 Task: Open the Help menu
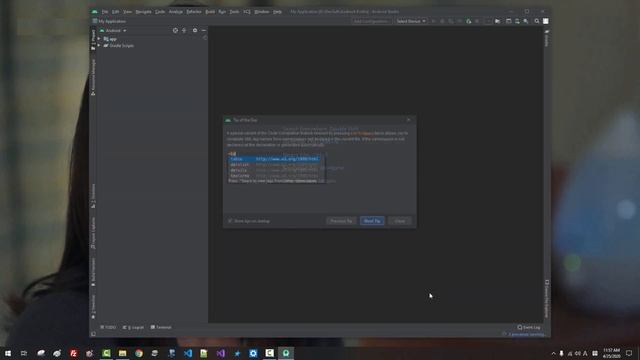click(x=277, y=12)
